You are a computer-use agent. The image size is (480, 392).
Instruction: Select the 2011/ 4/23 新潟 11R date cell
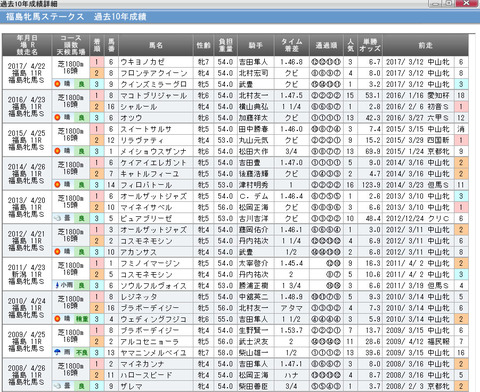(26, 274)
